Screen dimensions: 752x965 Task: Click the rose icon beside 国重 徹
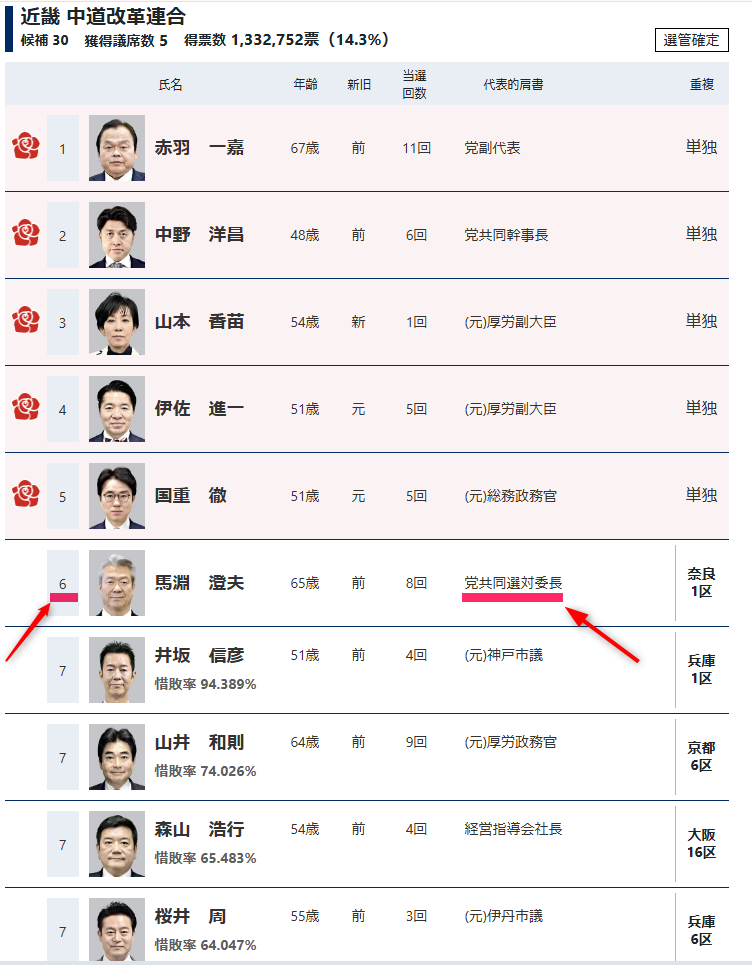[x=25, y=495]
